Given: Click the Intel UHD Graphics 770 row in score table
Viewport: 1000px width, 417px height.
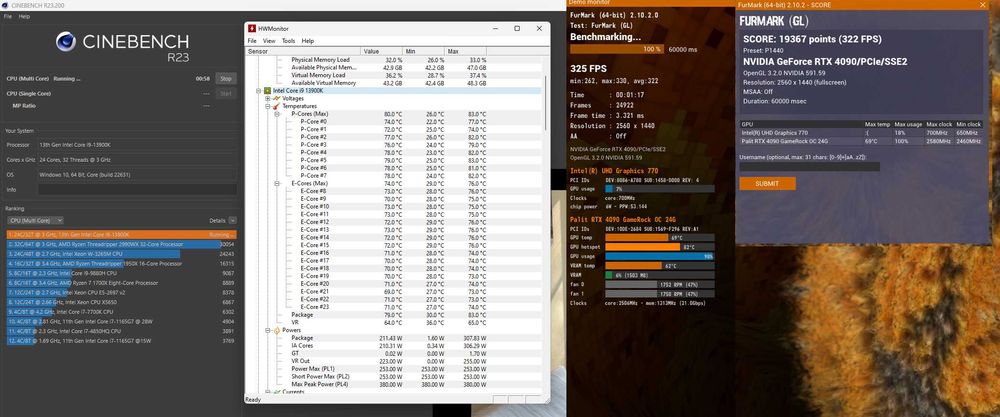Looking at the screenshot, I should pyautogui.click(x=860, y=133).
